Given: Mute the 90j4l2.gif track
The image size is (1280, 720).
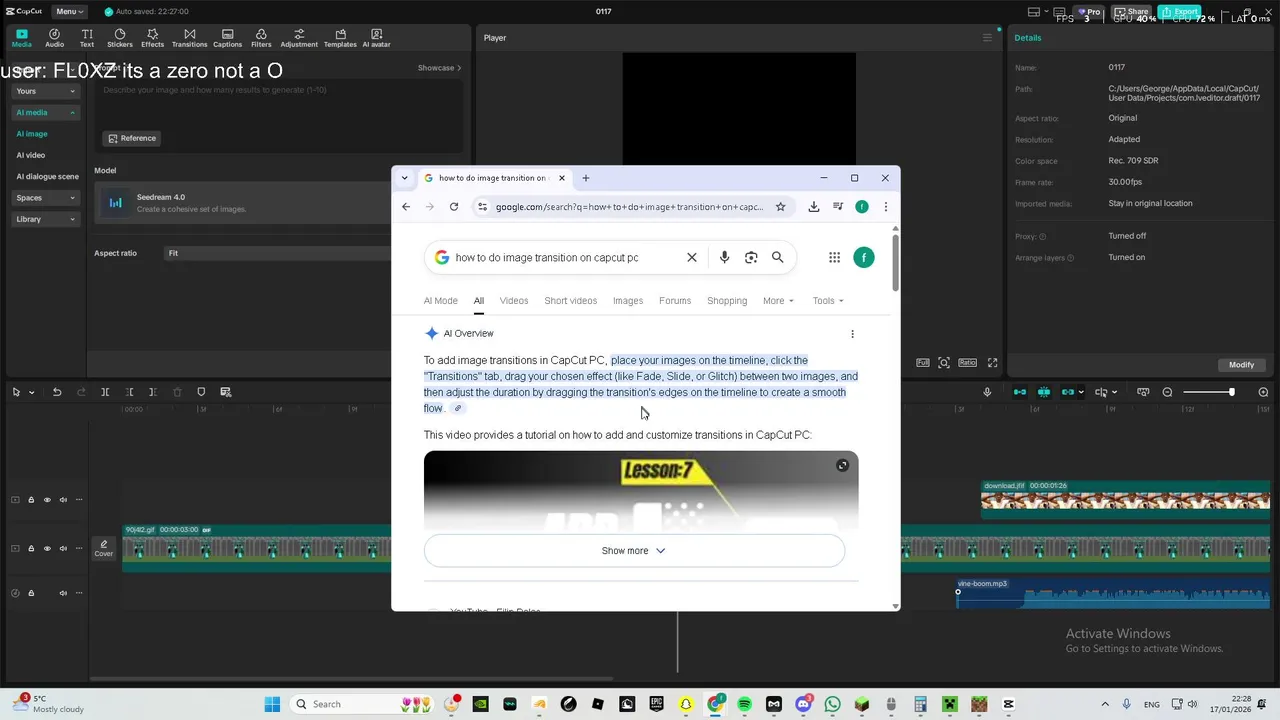Looking at the screenshot, I should (63, 548).
